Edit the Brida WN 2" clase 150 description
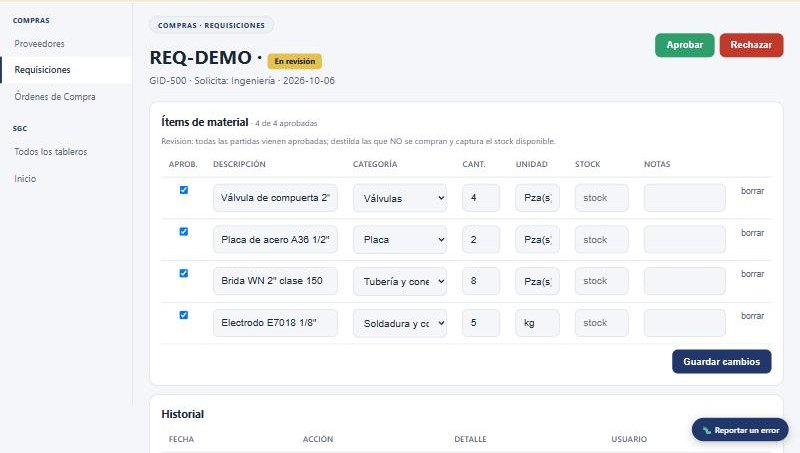Viewport: 800px width, 453px height. [x=276, y=281]
